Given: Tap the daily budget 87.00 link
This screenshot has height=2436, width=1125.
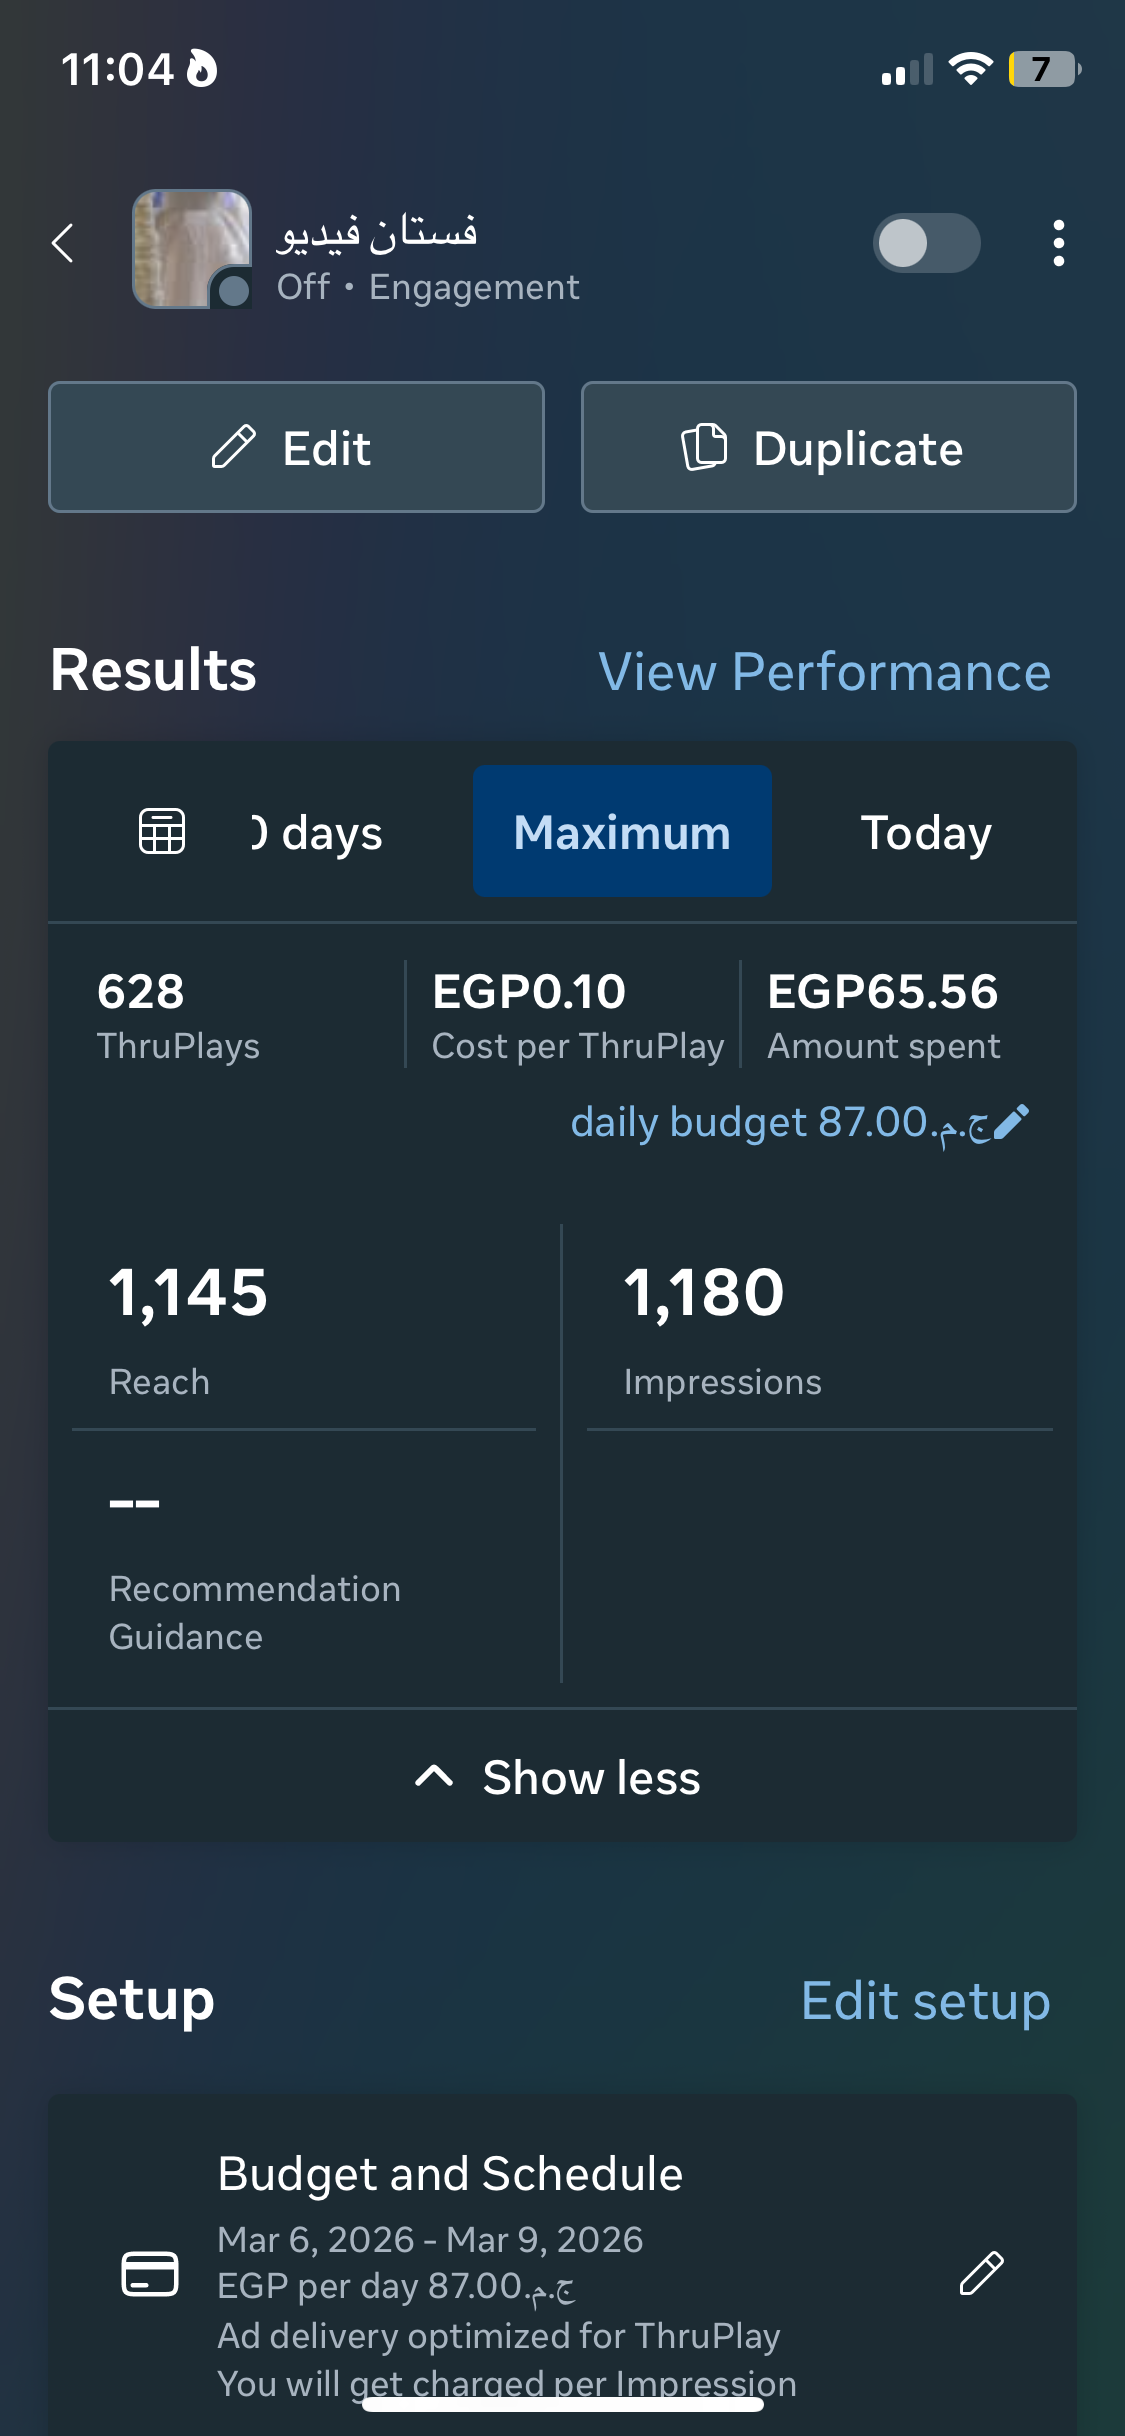Looking at the screenshot, I should click(x=780, y=1122).
